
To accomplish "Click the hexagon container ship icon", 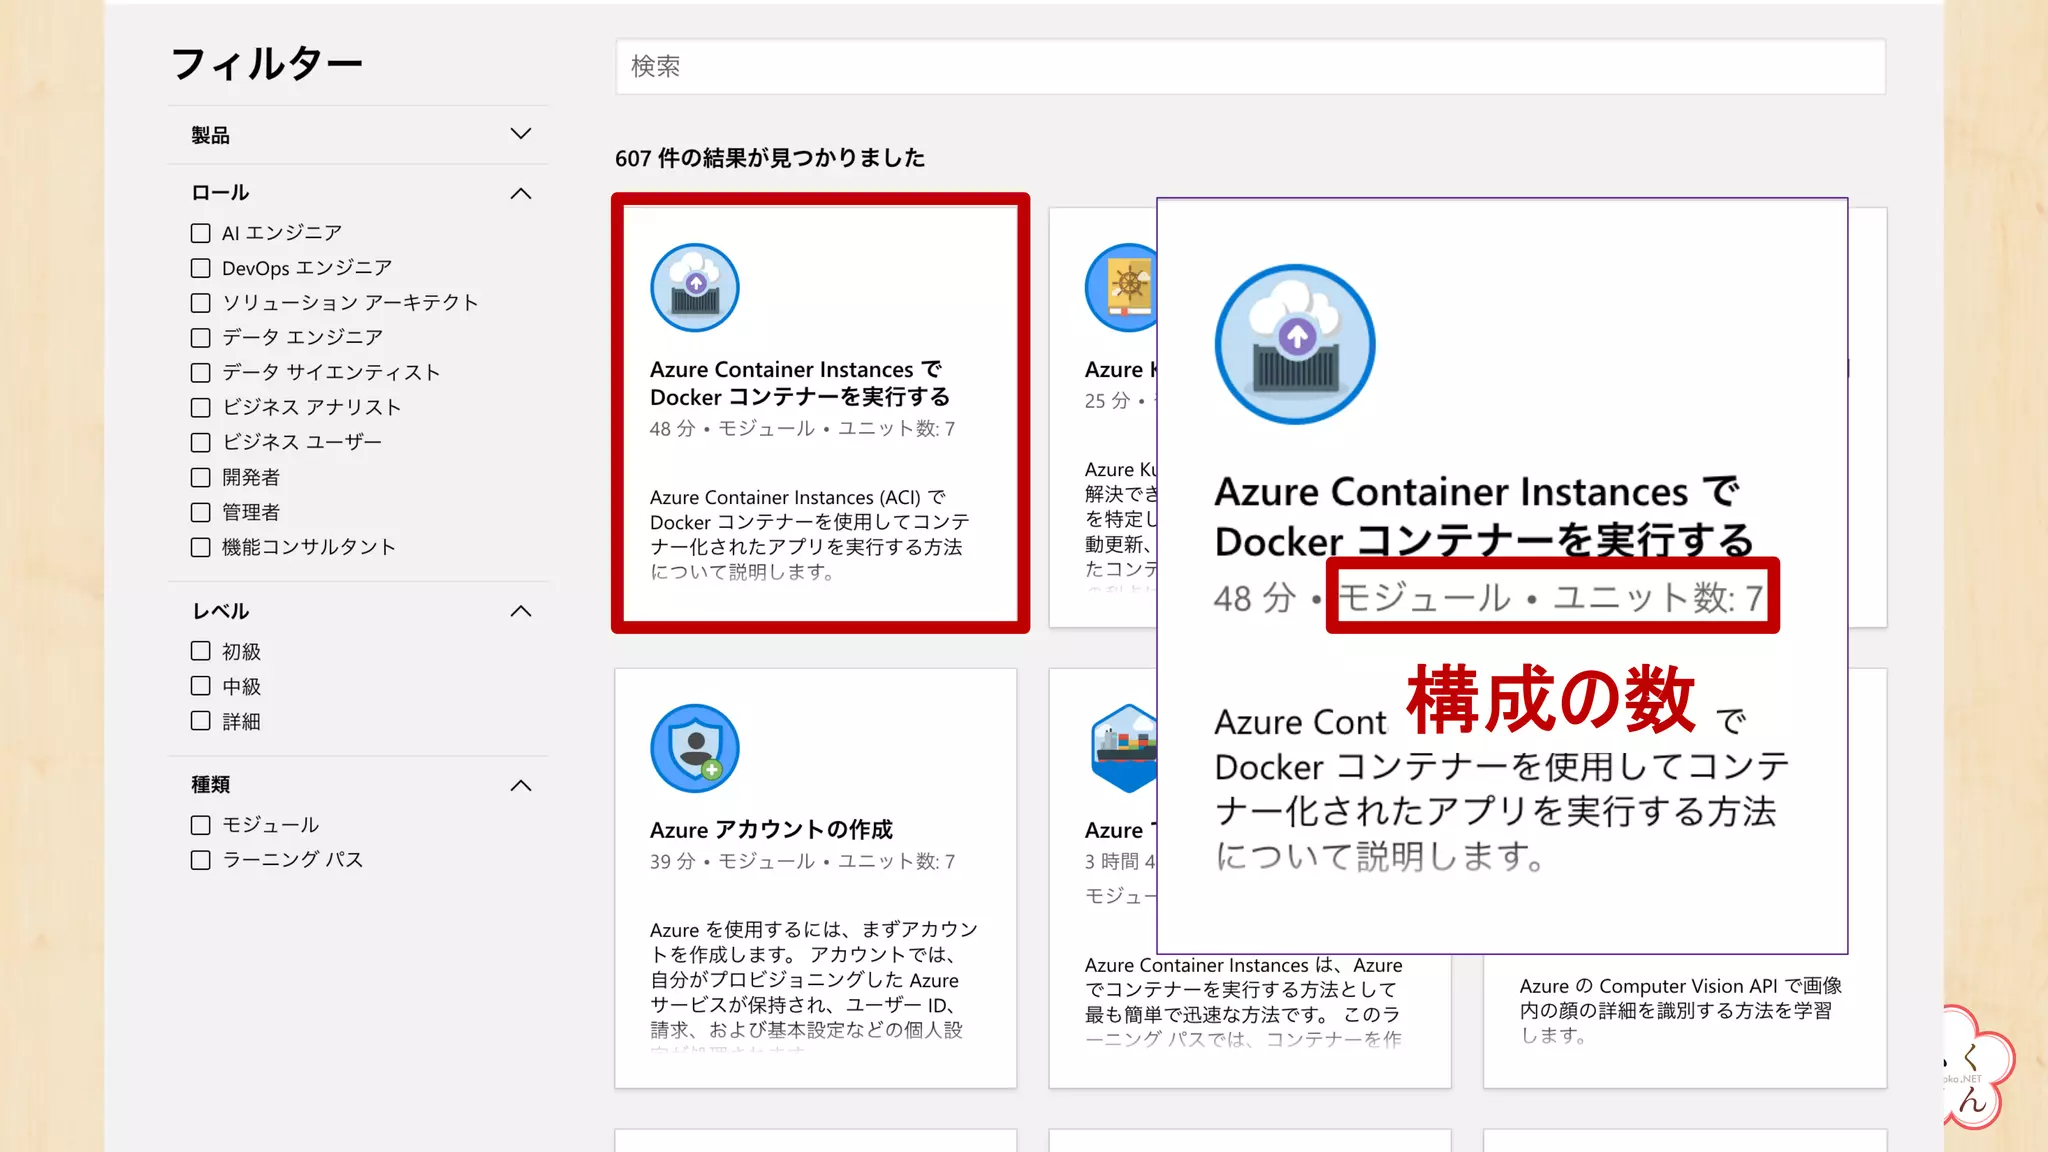I will (x=1124, y=748).
